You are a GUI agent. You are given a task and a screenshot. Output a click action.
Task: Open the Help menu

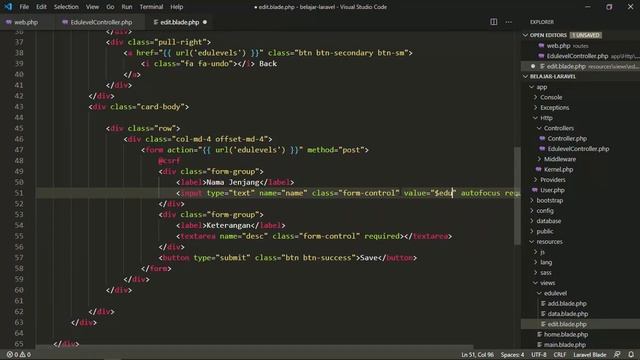click(177, 7)
